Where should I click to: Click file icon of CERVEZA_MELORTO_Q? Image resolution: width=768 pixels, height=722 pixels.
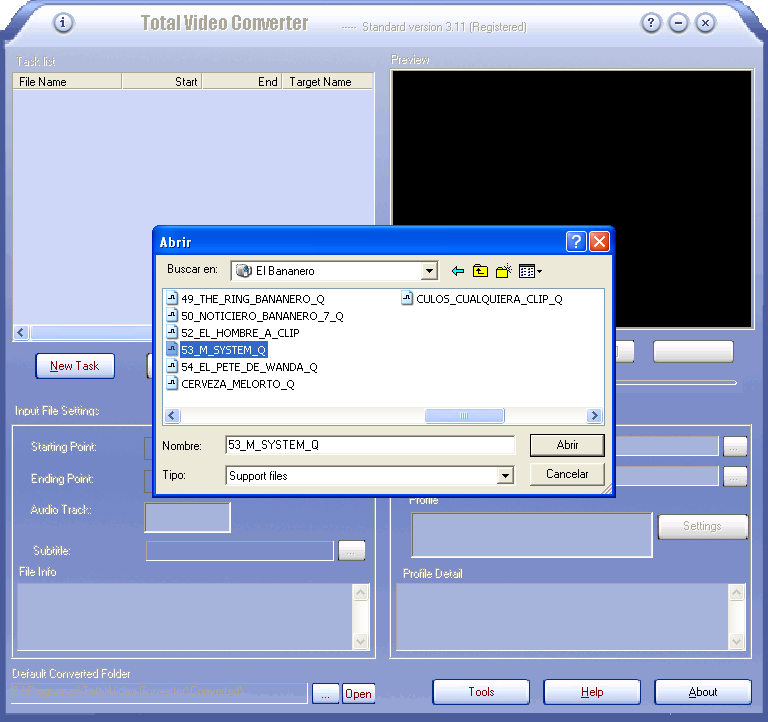(172, 384)
